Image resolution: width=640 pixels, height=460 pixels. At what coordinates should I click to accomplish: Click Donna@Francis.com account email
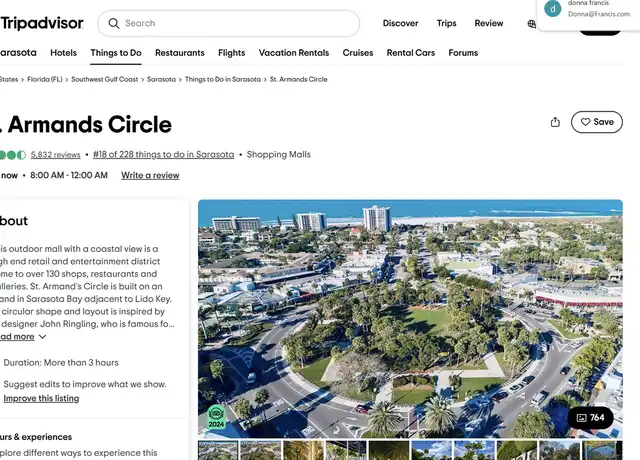[599, 14]
